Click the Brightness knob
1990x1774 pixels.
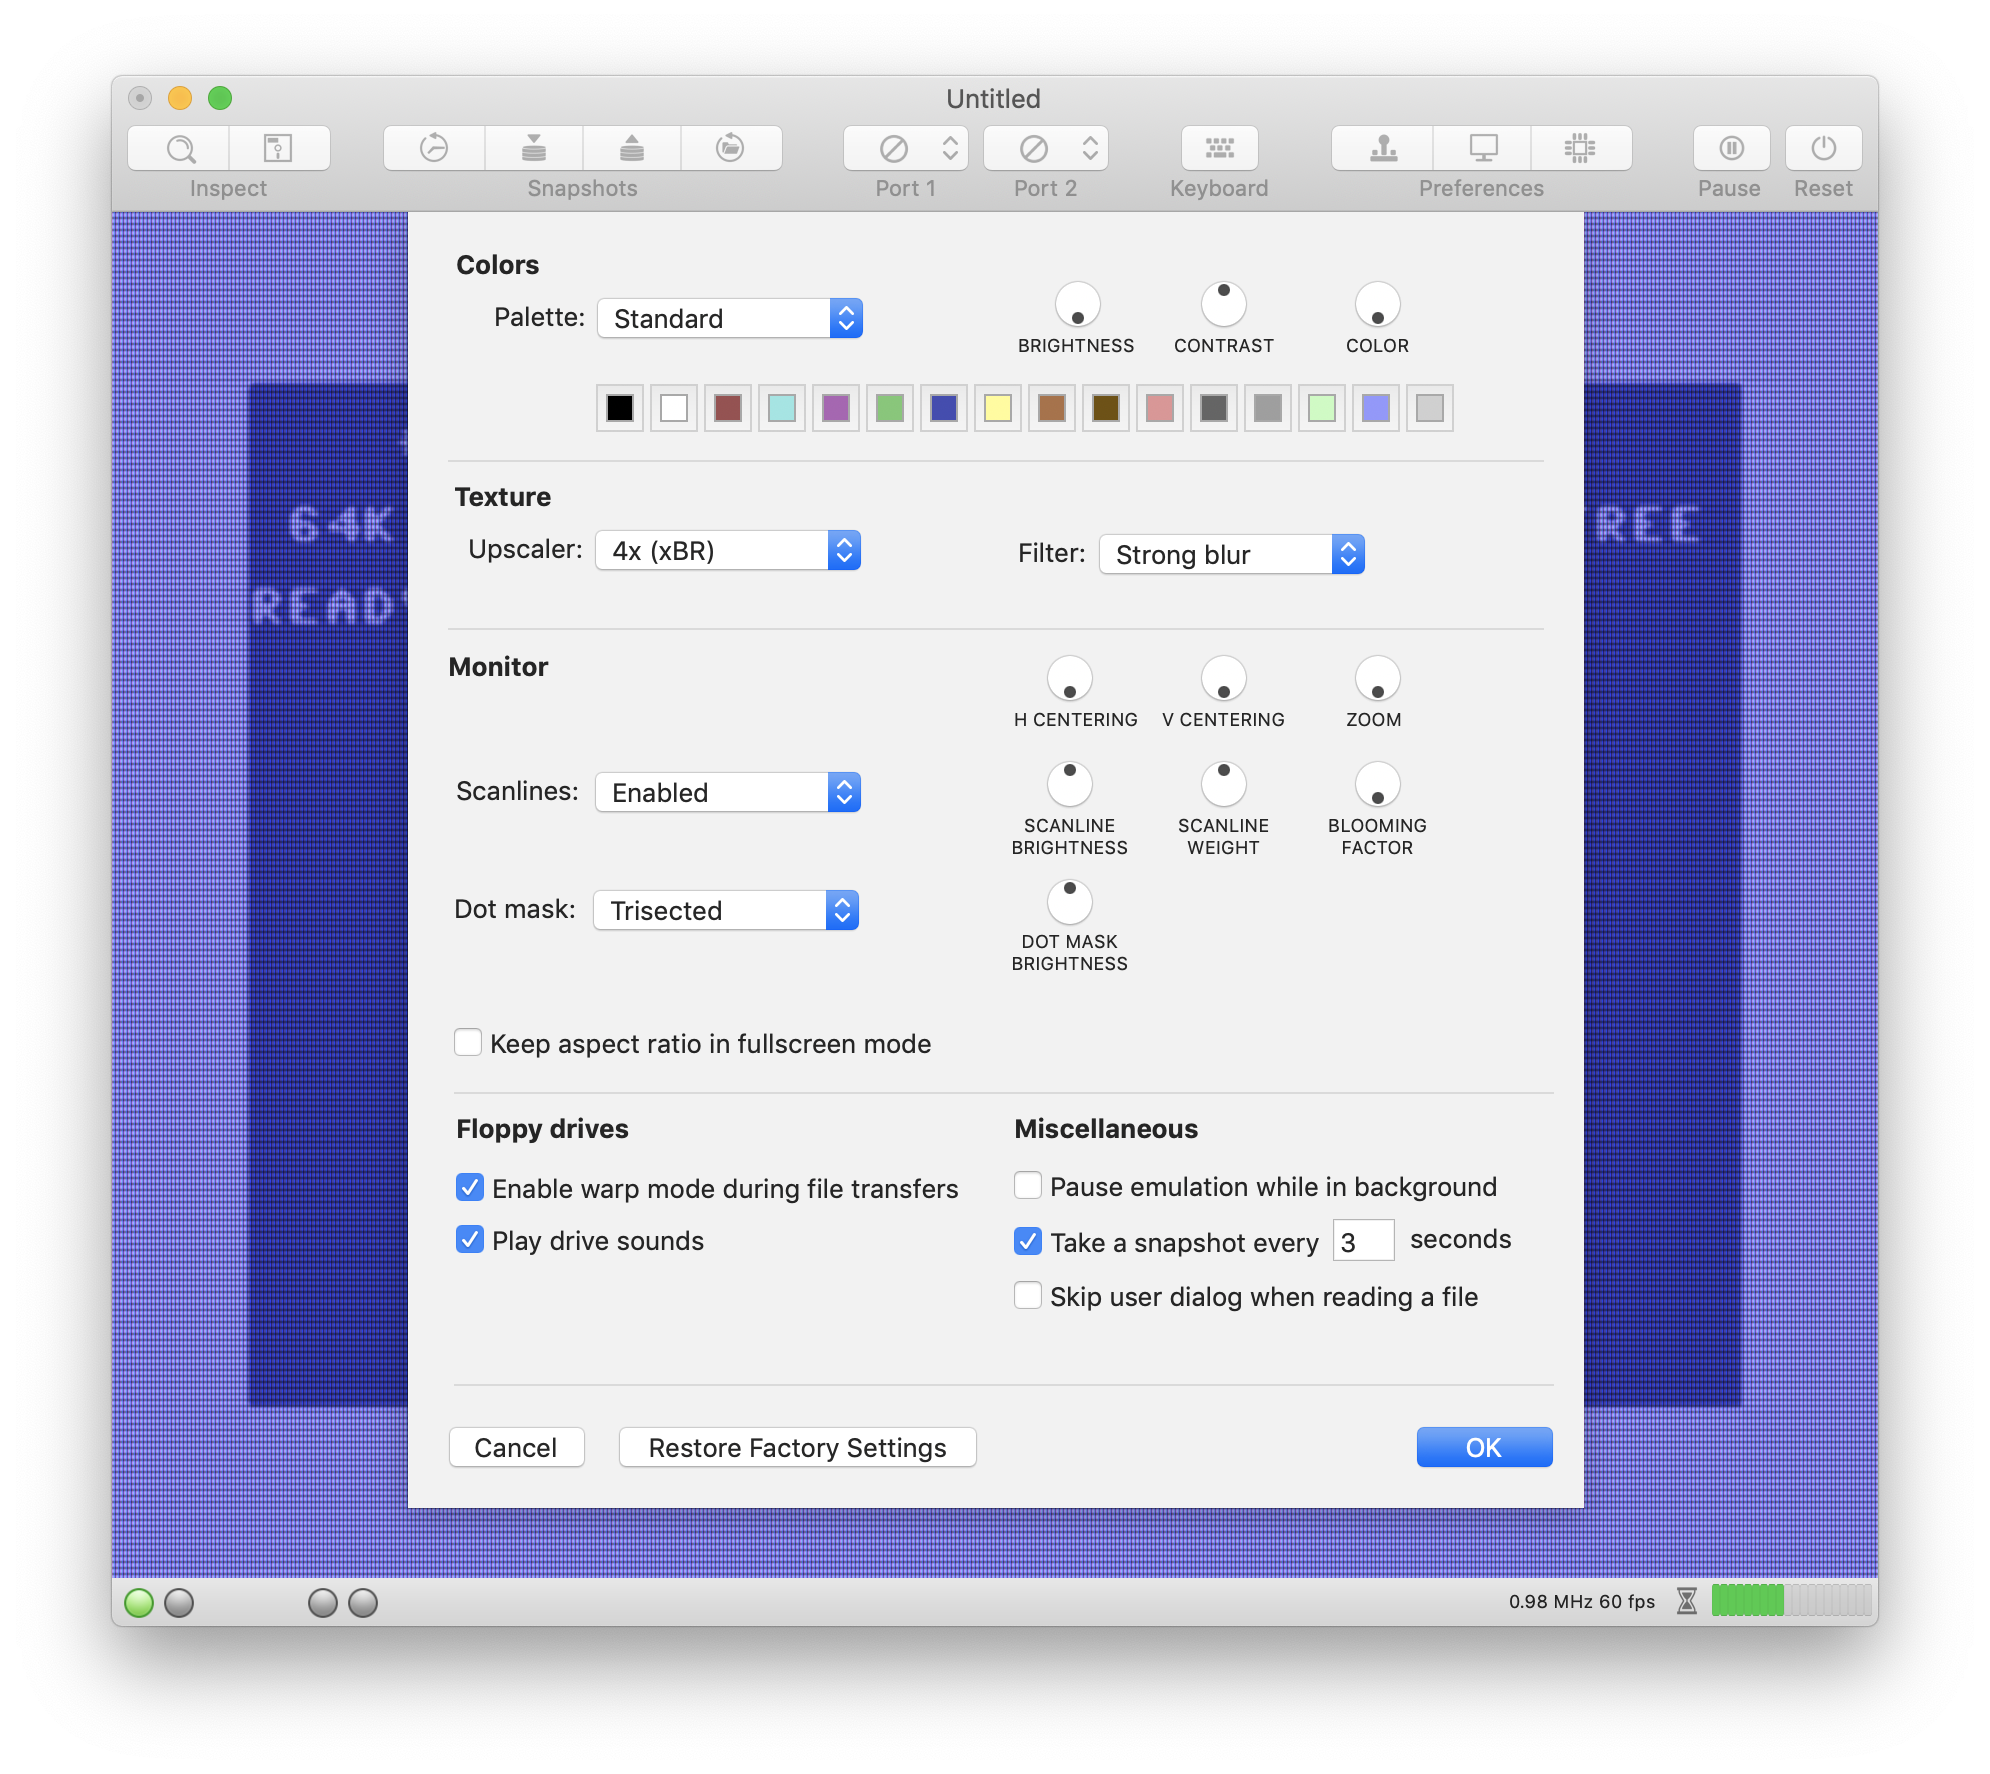(x=1078, y=304)
